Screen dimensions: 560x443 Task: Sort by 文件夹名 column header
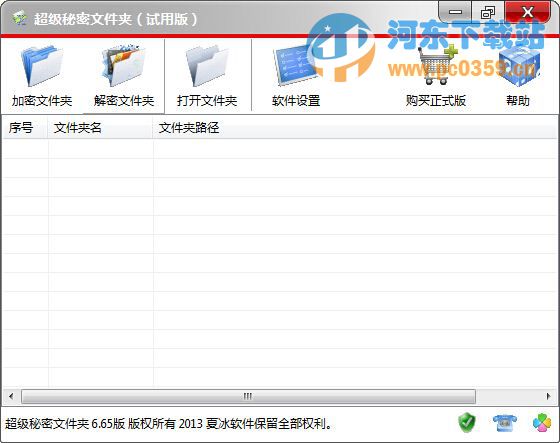pyautogui.click(x=100, y=128)
